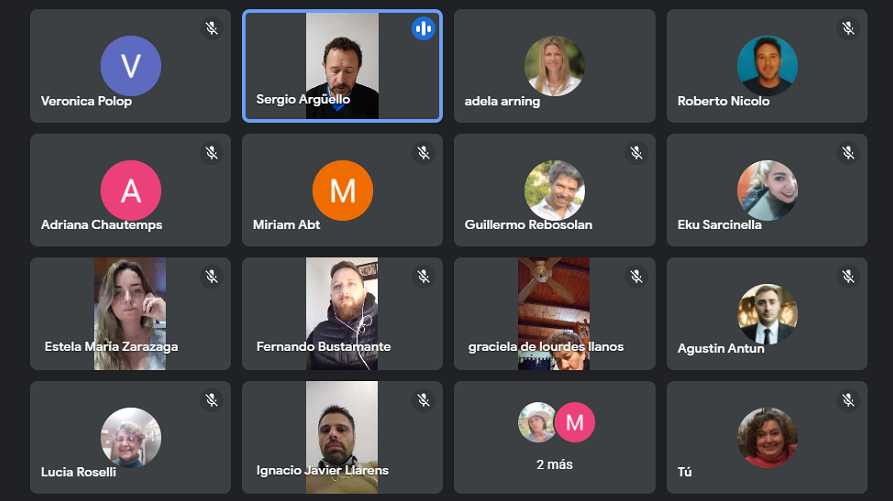This screenshot has width=893, height=501.
Task: Click Guillermo Rebosolan's muted mic icon
Action: [636, 152]
